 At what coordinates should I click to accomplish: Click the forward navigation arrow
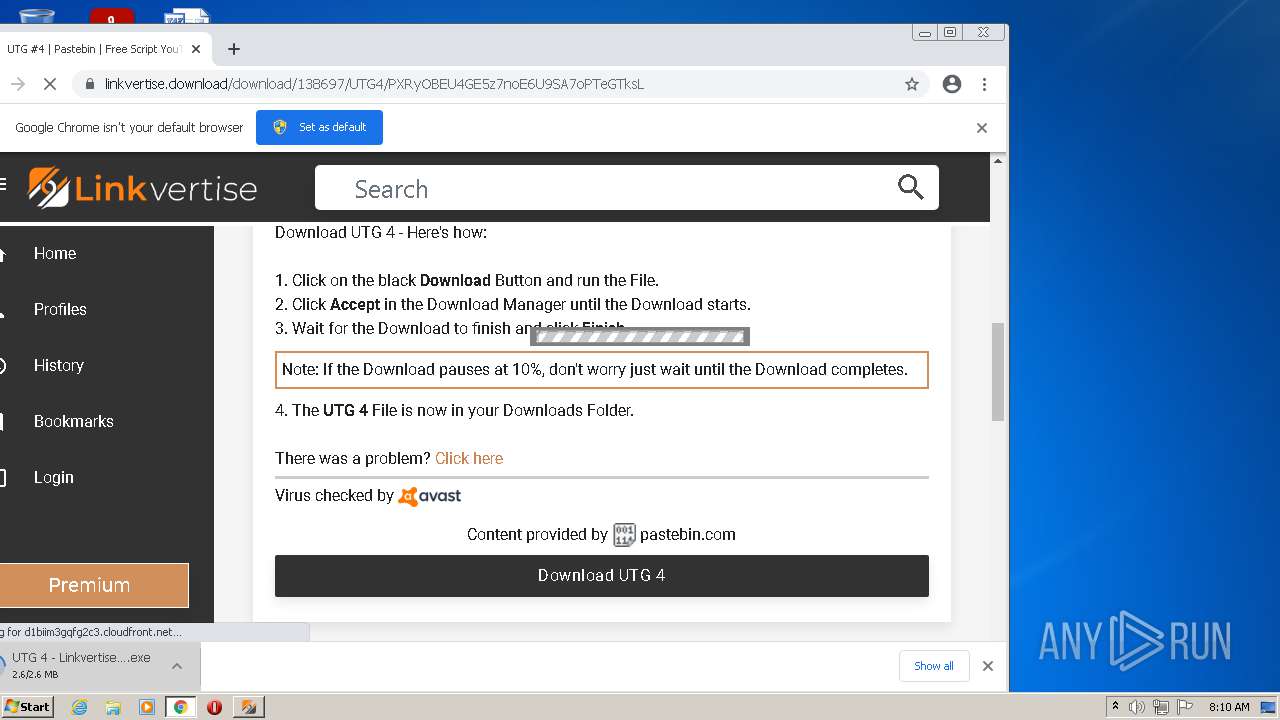(18, 84)
